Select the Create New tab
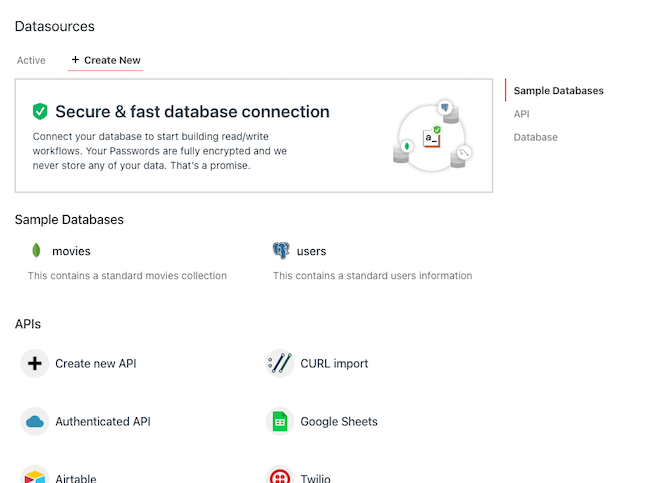 tap(106, 60)
